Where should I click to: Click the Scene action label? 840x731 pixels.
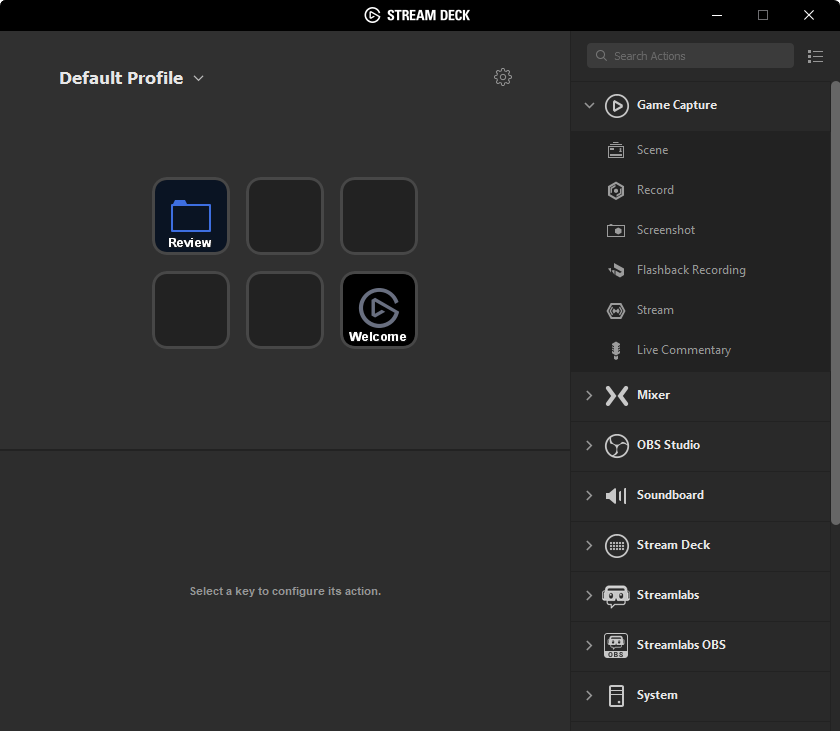652,150
